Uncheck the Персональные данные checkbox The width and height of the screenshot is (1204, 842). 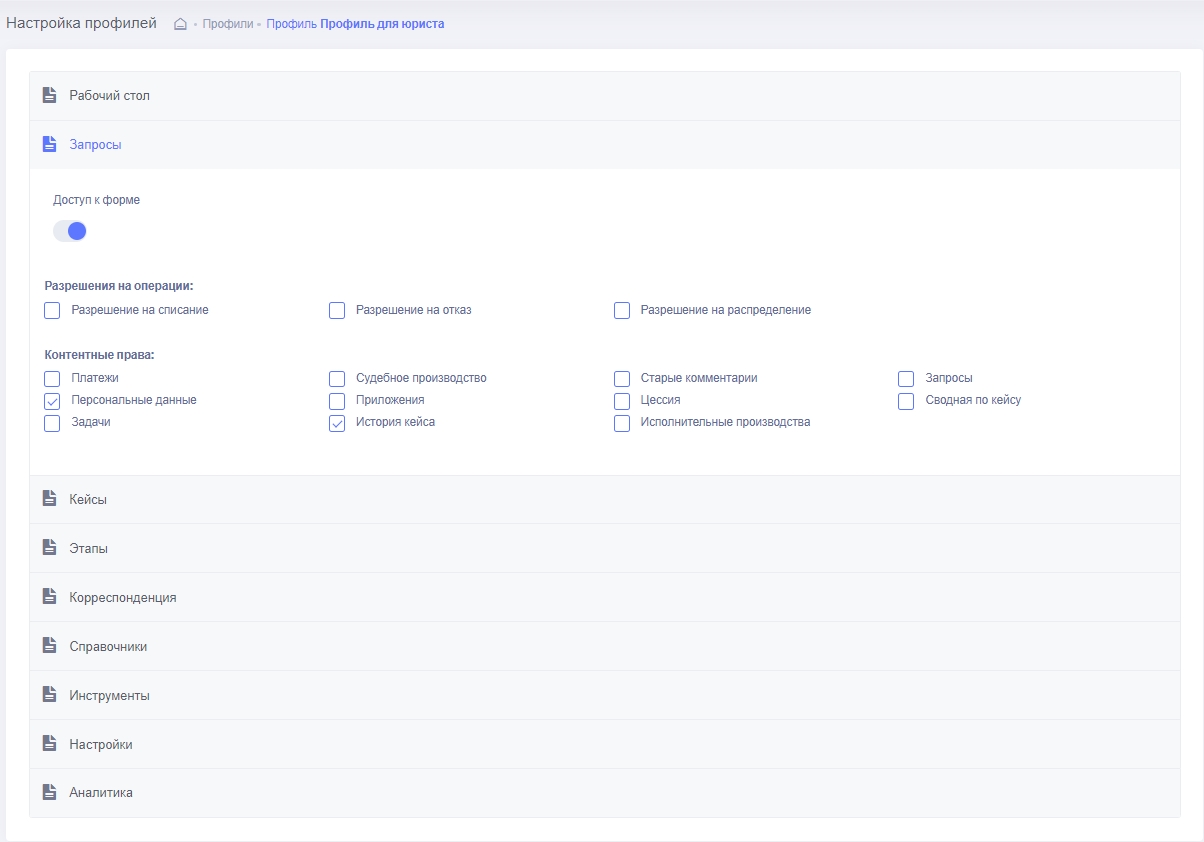tap(52, 401)
